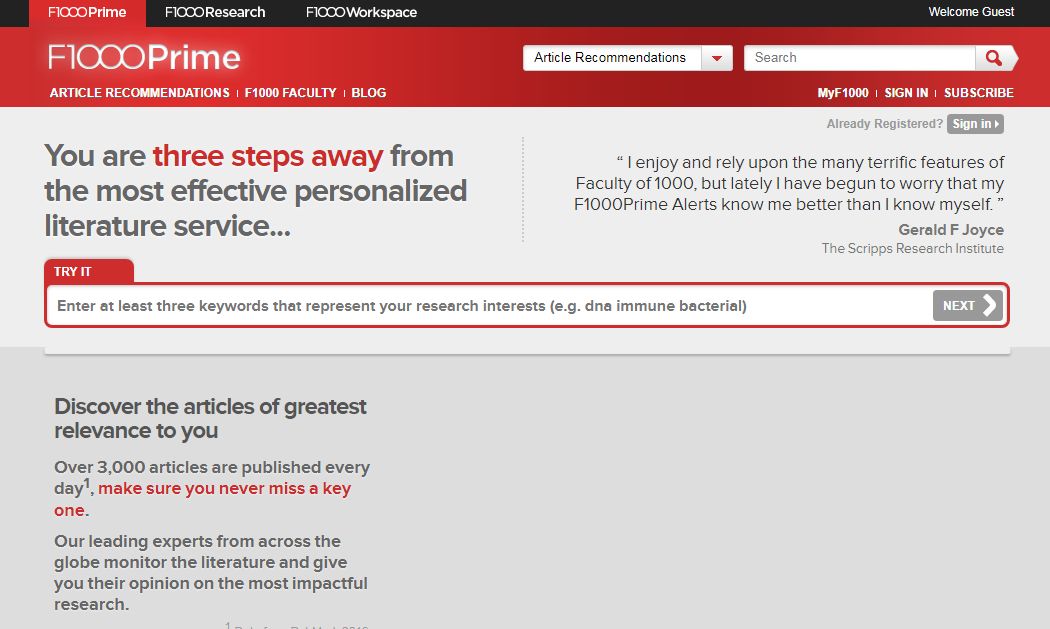
Task: Click the NEXT button
Action: pos(968,305)
